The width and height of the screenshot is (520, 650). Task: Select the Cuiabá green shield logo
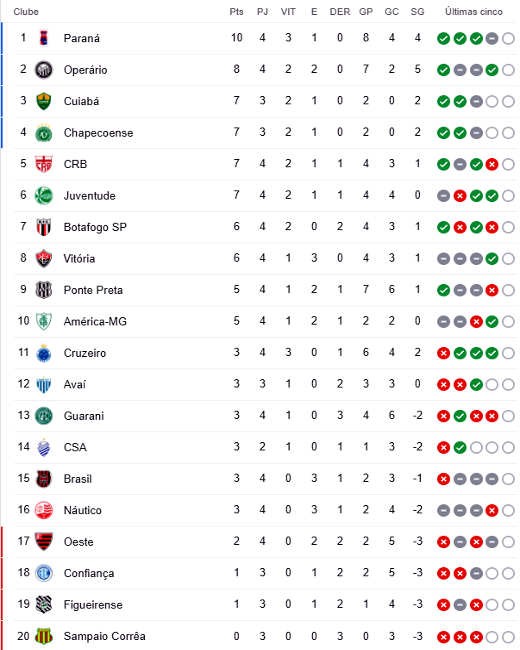[44, 101]
